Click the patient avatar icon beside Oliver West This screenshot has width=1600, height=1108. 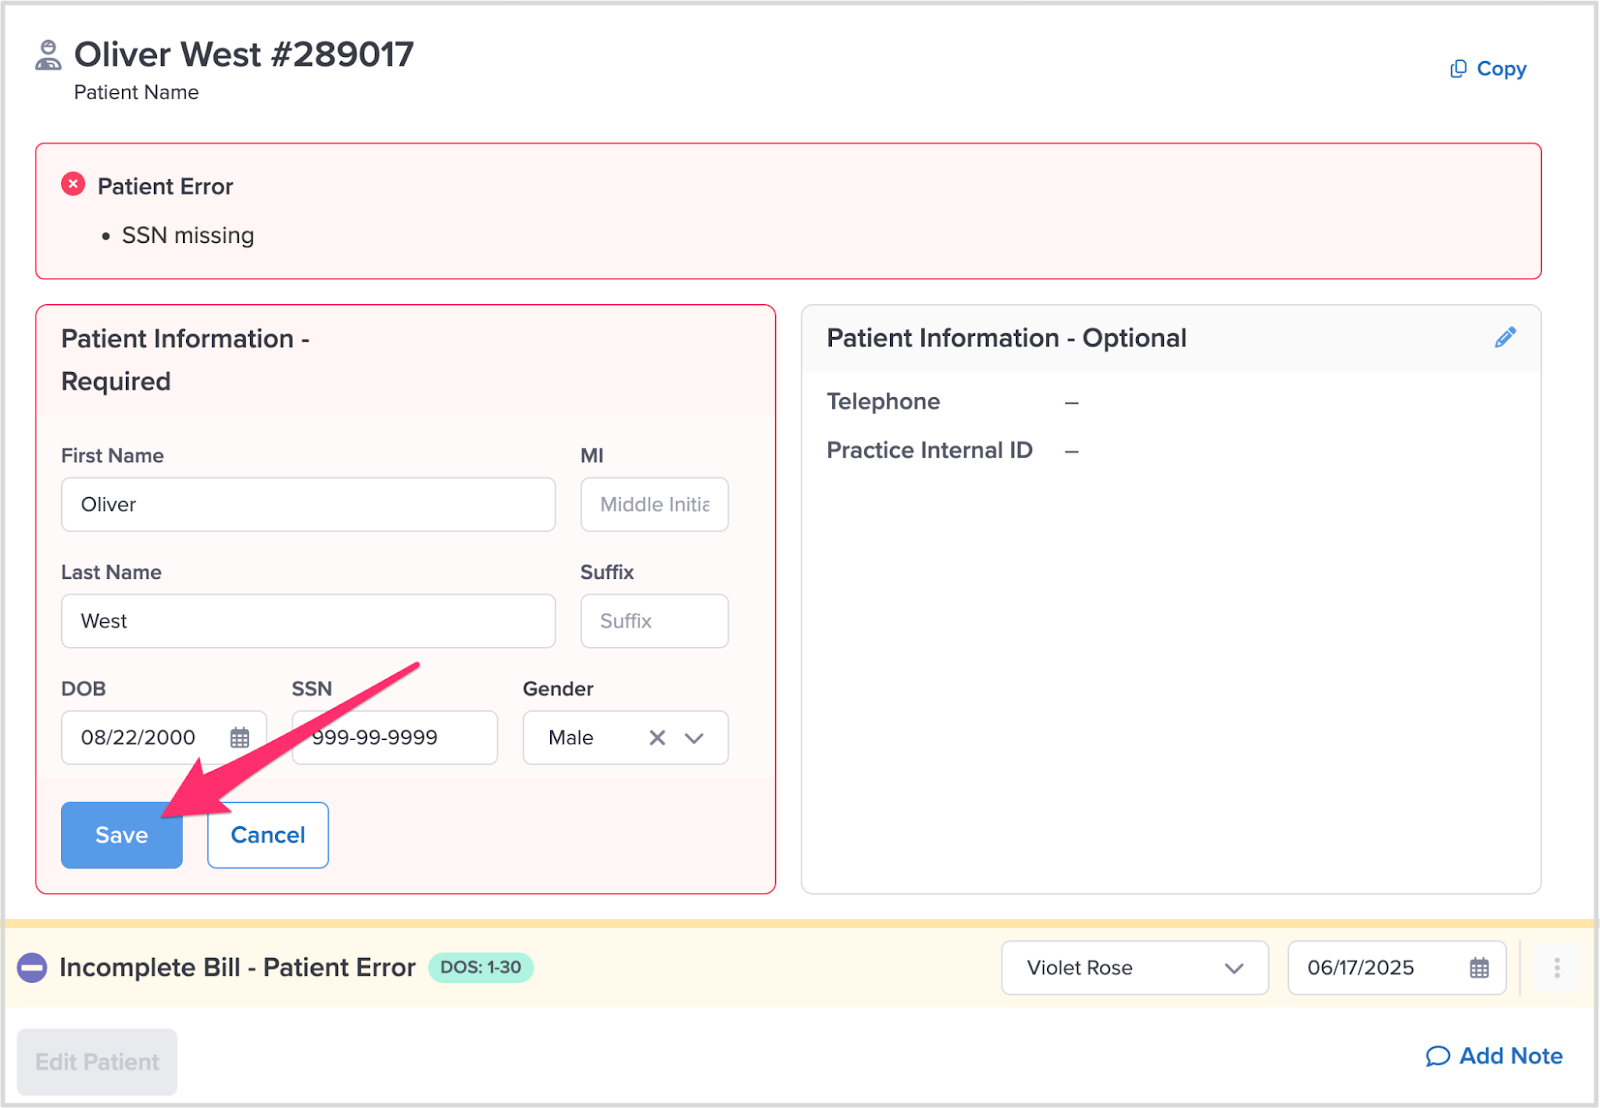click(48, 55)
